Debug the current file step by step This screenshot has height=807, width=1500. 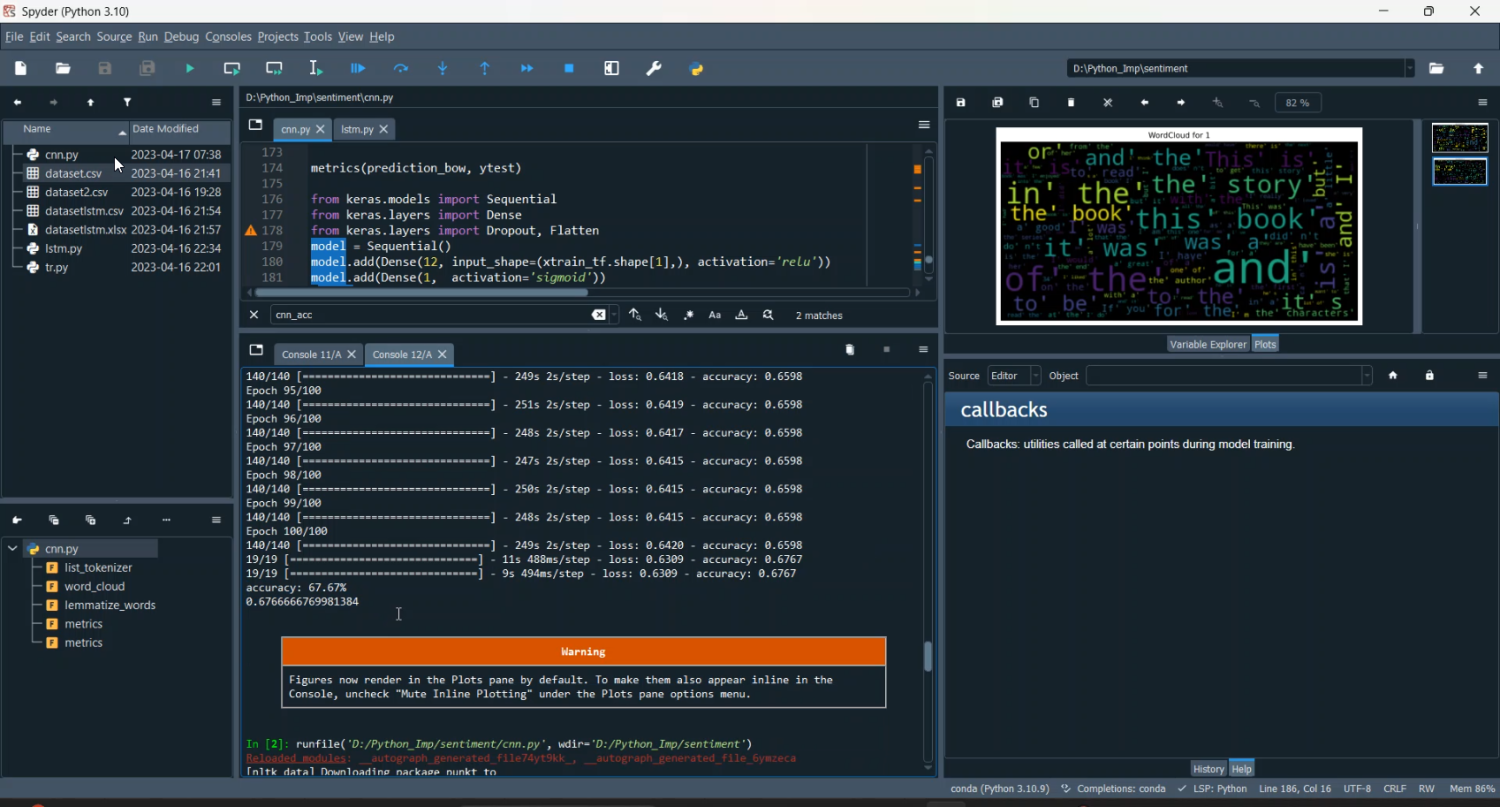[x=358, y=68]
